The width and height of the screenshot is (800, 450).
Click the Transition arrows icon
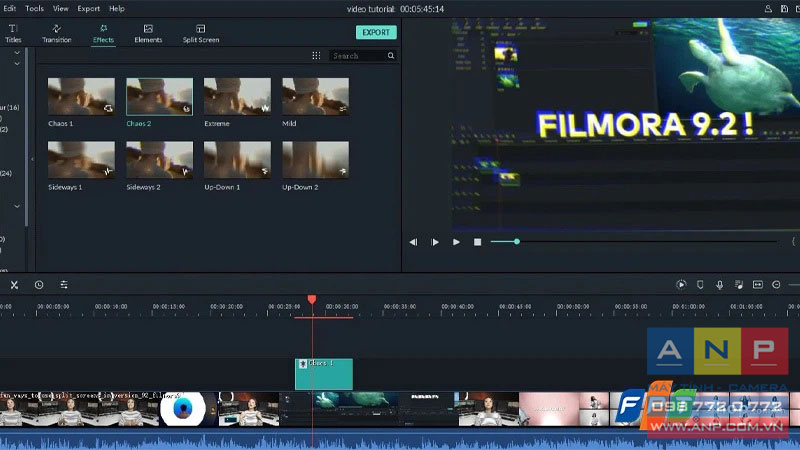tap(57, 29)
